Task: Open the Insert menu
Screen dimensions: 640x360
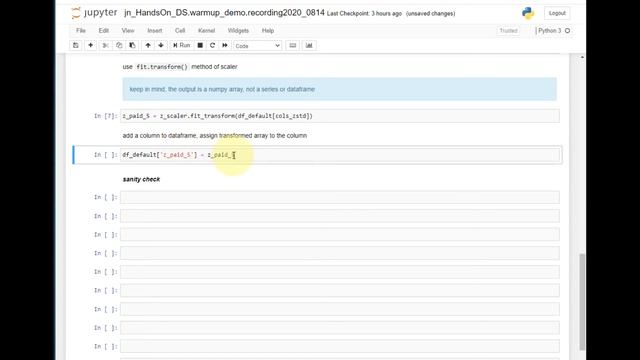Action: [x=155, y=31]
